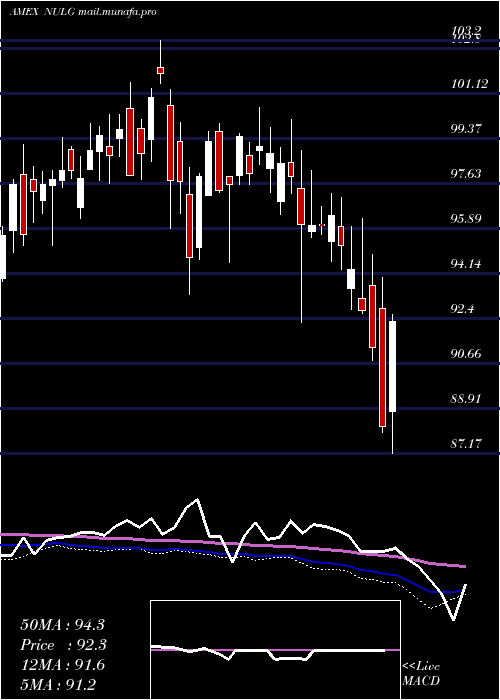Click the AMEX NULG chart title
Image resolution: width=500 pixels, height=700 pixels.
(x=83, y=12)
